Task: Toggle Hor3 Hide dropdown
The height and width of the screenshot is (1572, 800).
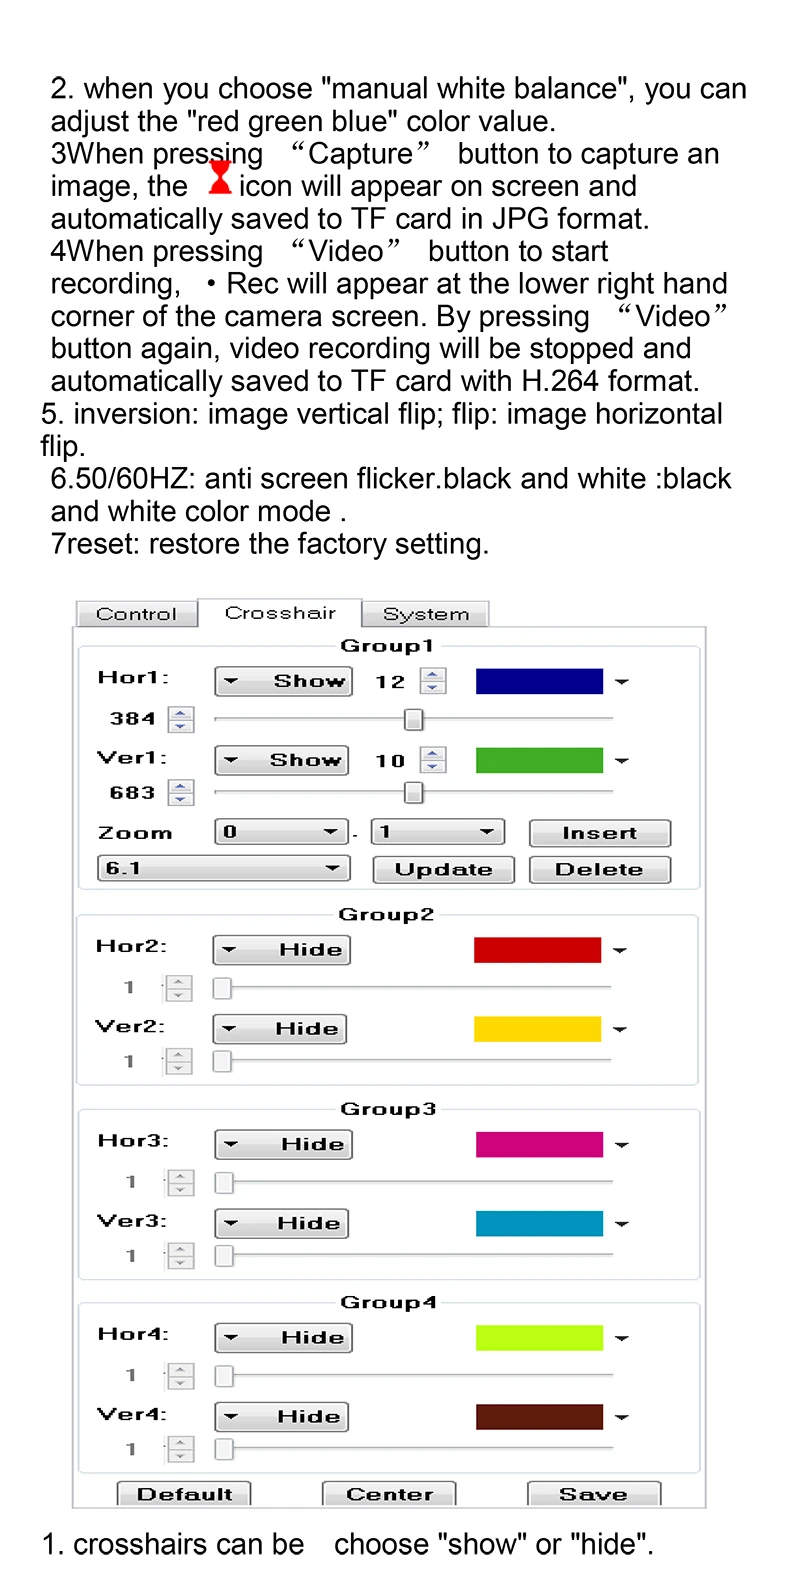Action: point(283,1144)
